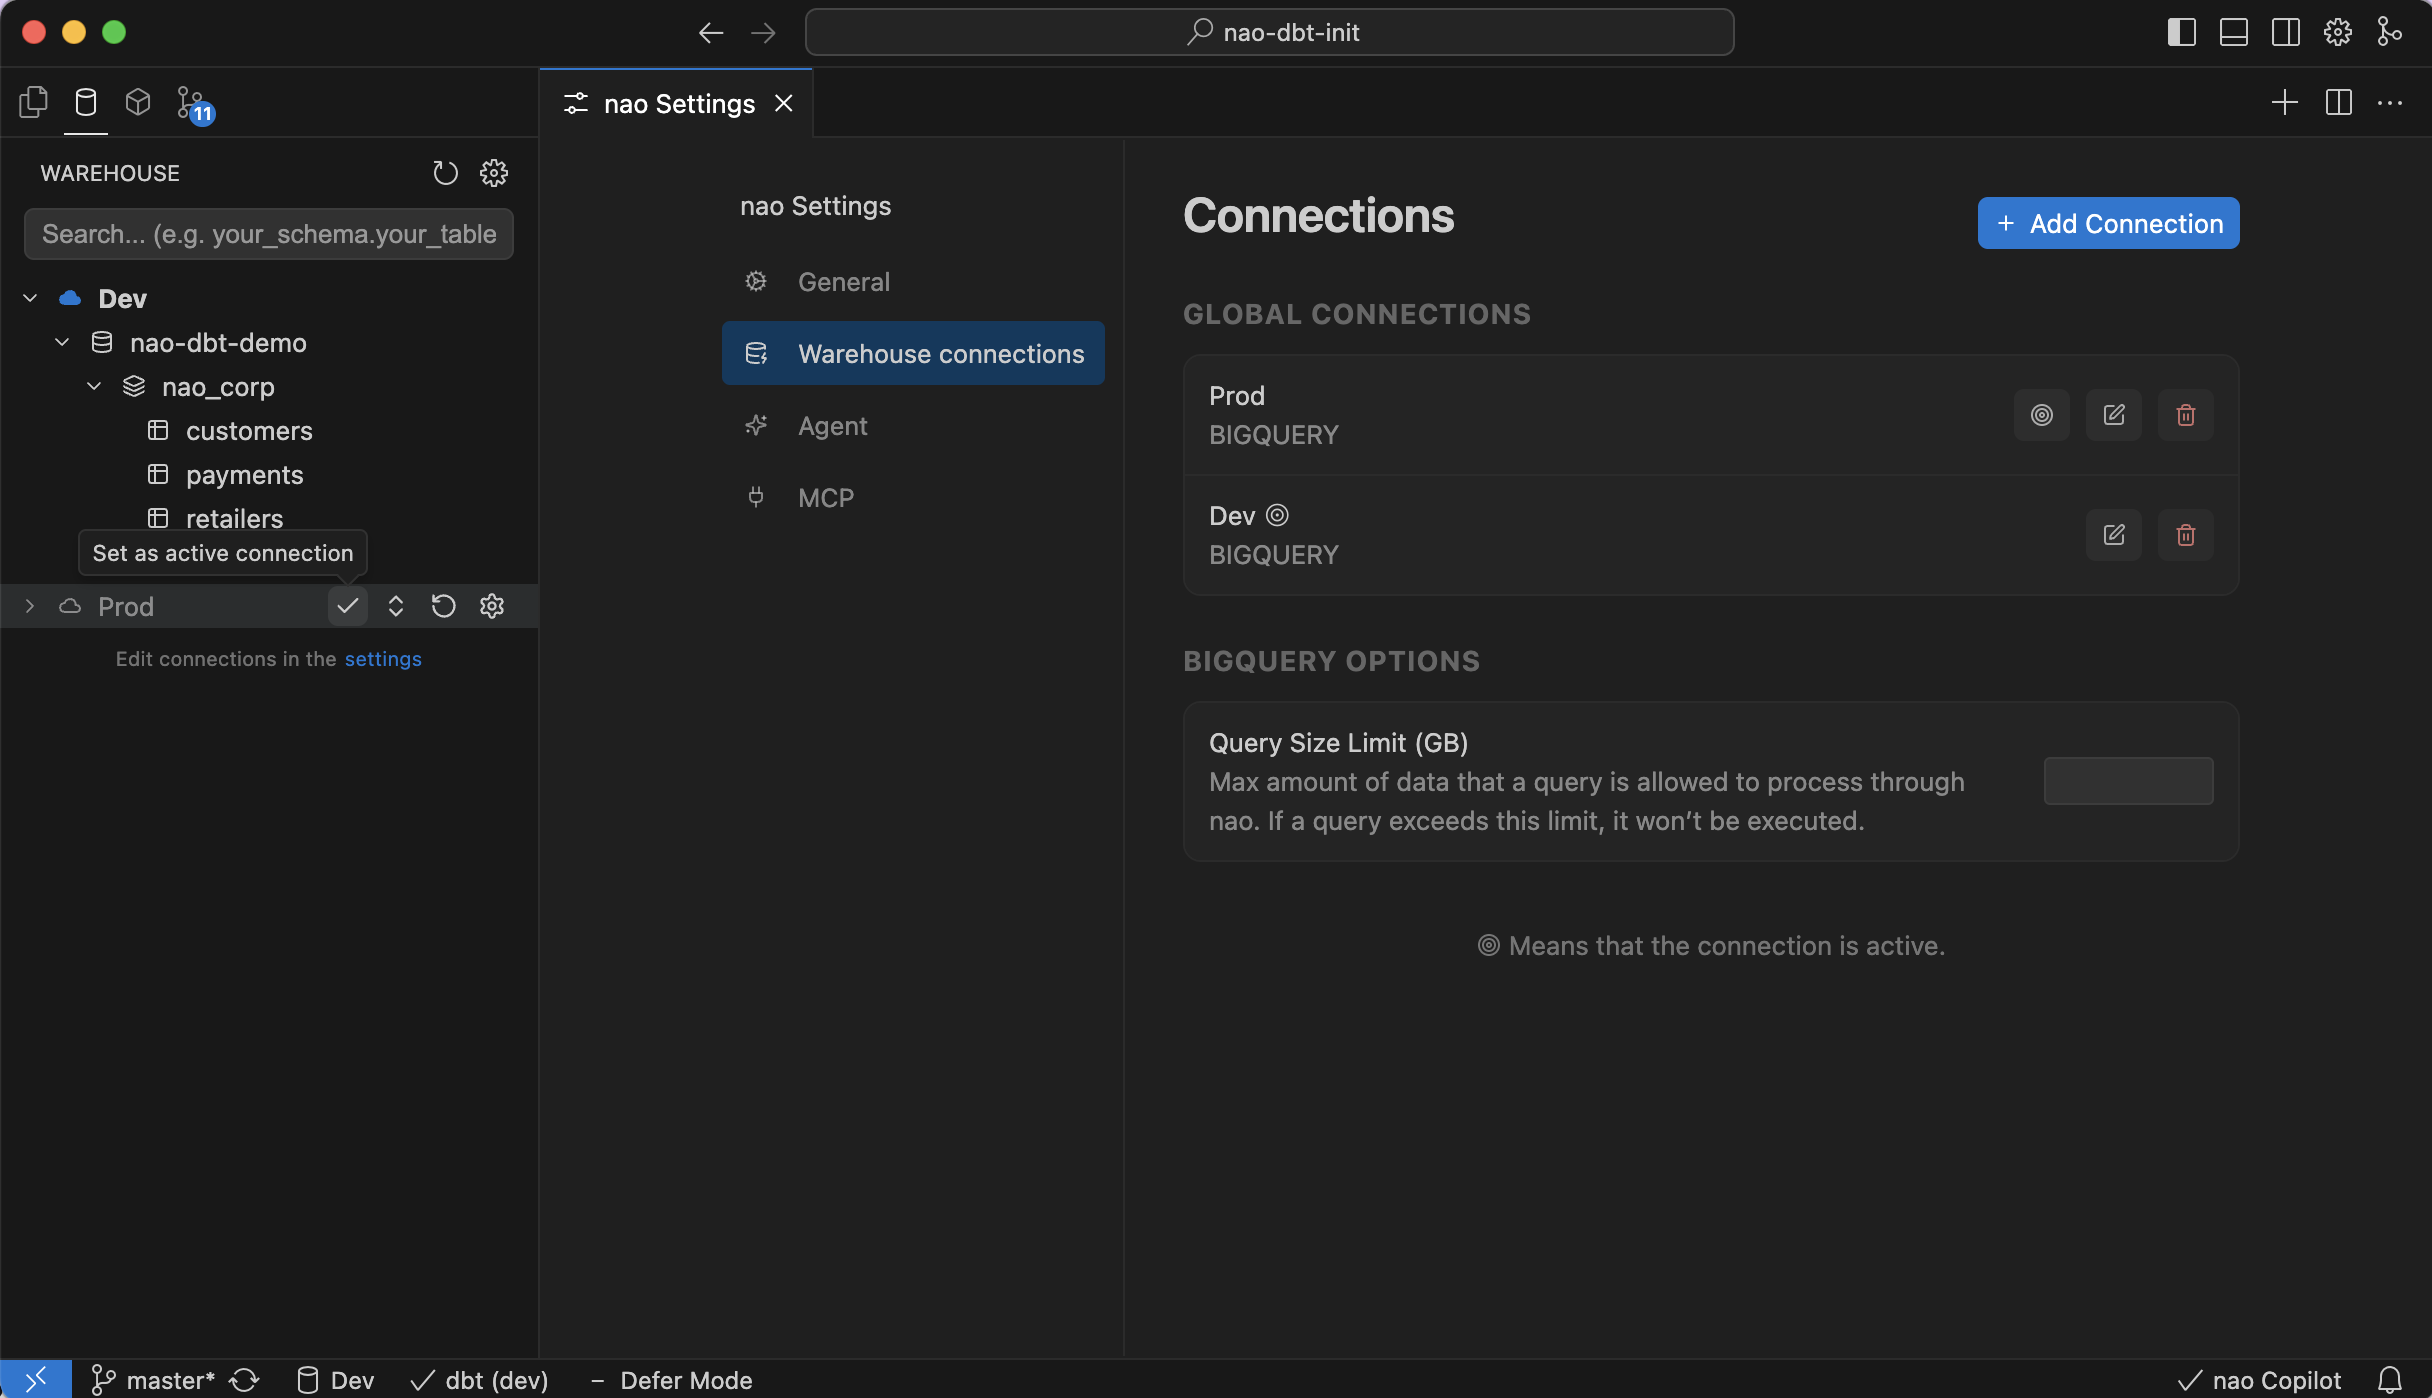Activate Prod connection via target icon

tap(2041, 414)
